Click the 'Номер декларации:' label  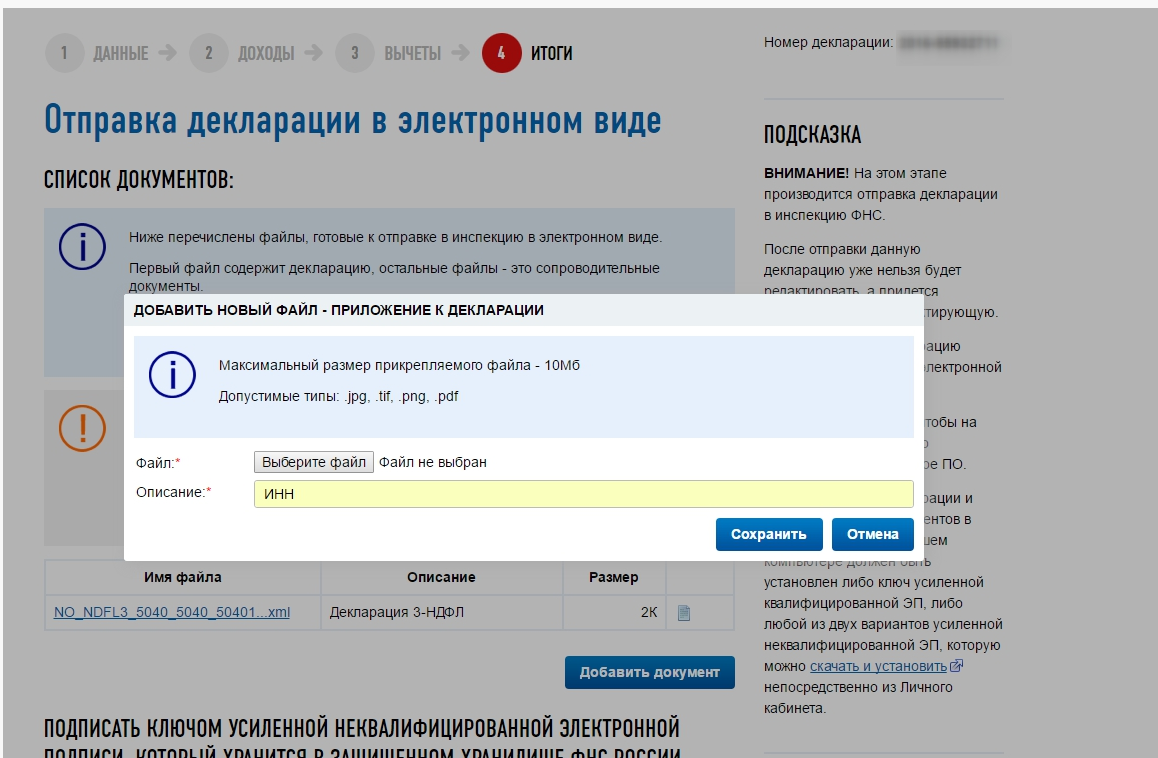tap(829, 43)
